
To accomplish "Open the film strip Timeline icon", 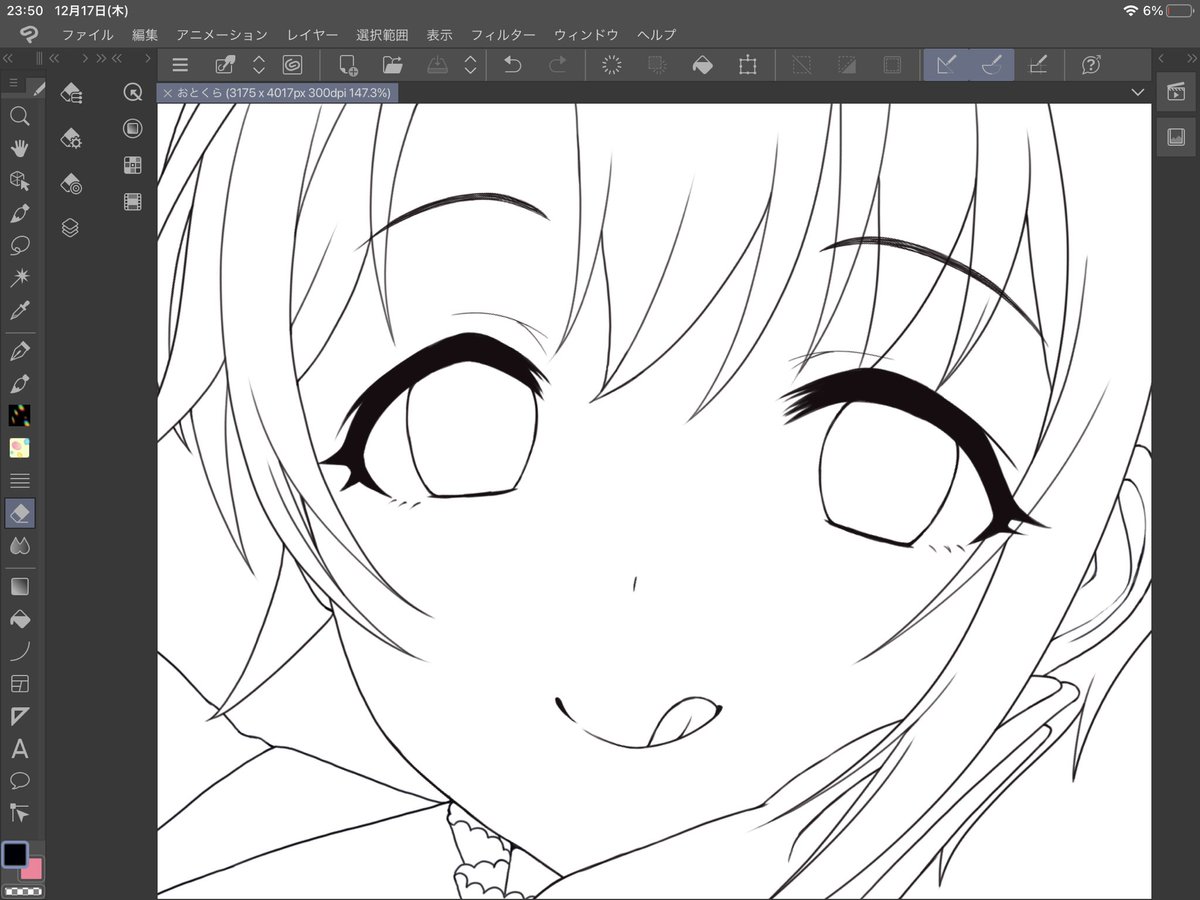I will point(132,202).
